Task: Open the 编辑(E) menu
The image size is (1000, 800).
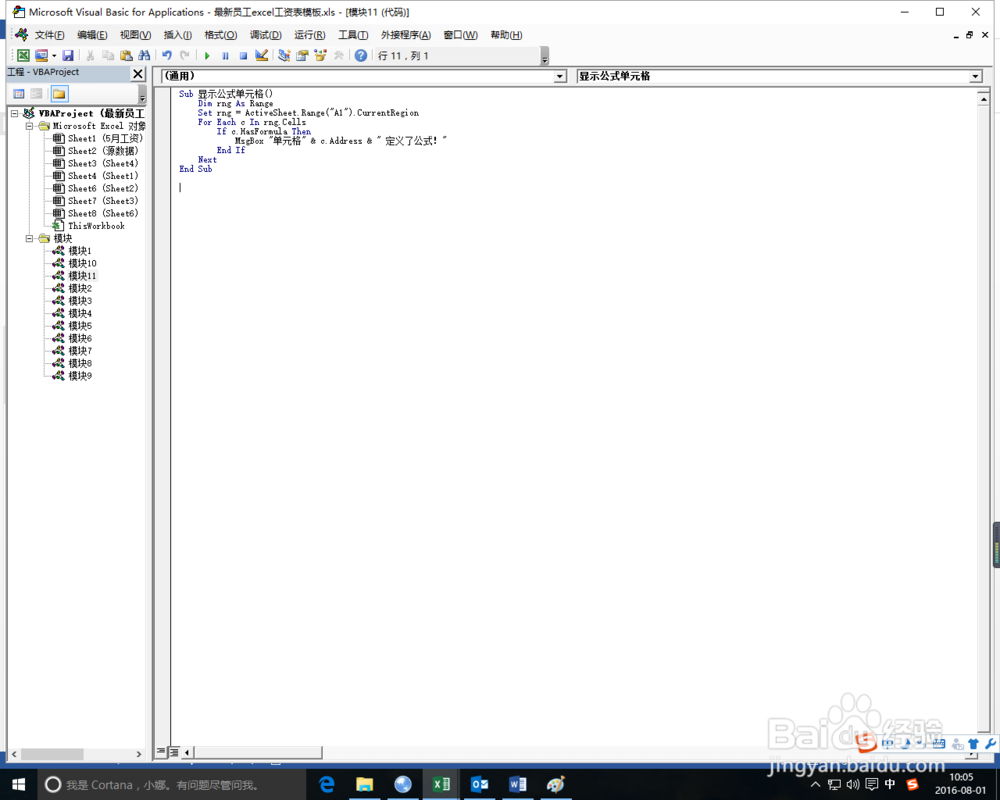Action: (92, 35)
